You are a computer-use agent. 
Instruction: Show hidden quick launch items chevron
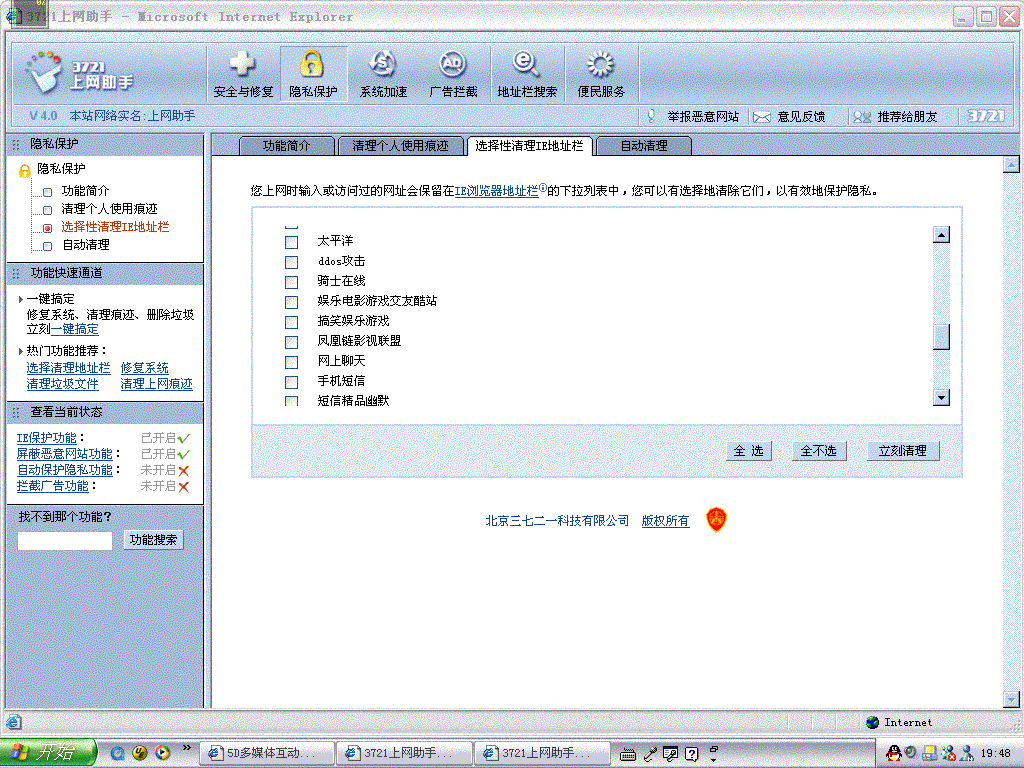tap(187, 748)
